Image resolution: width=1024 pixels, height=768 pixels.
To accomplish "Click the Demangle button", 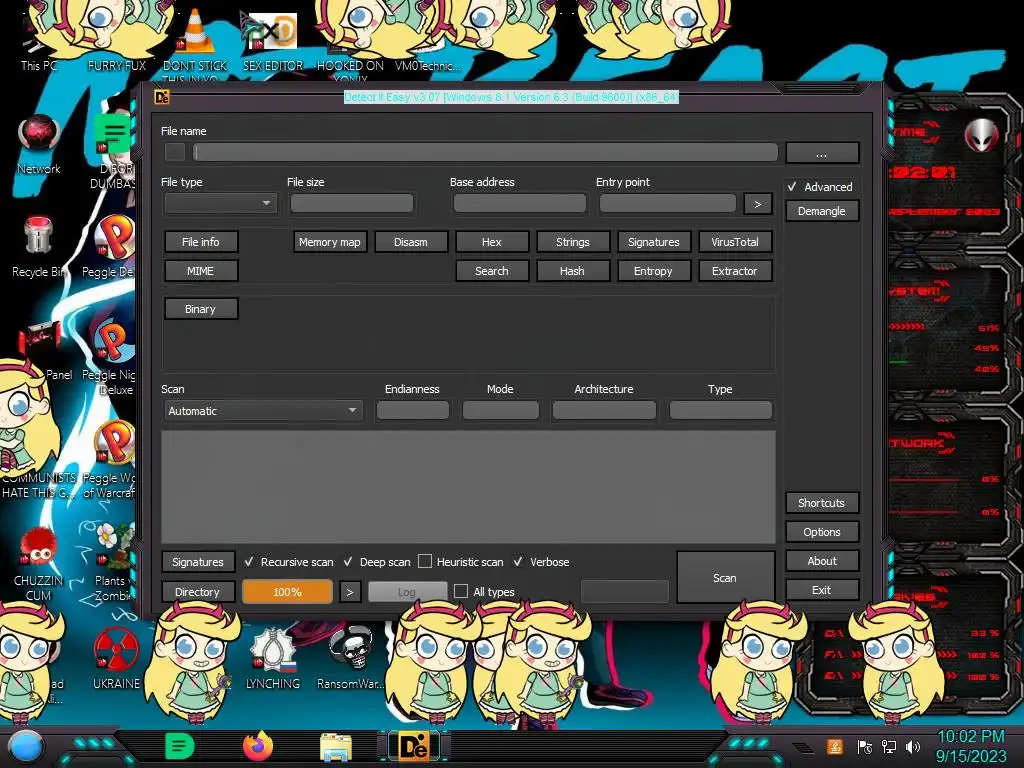I will coord(822,211).
